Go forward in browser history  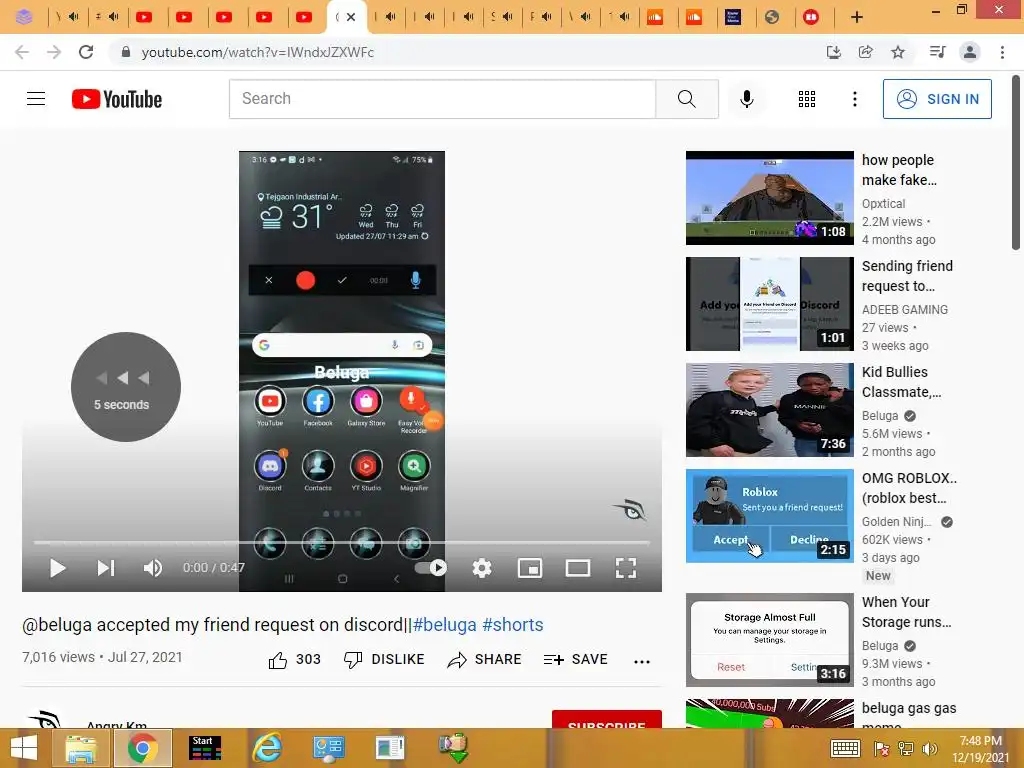(x=54, y=52)
